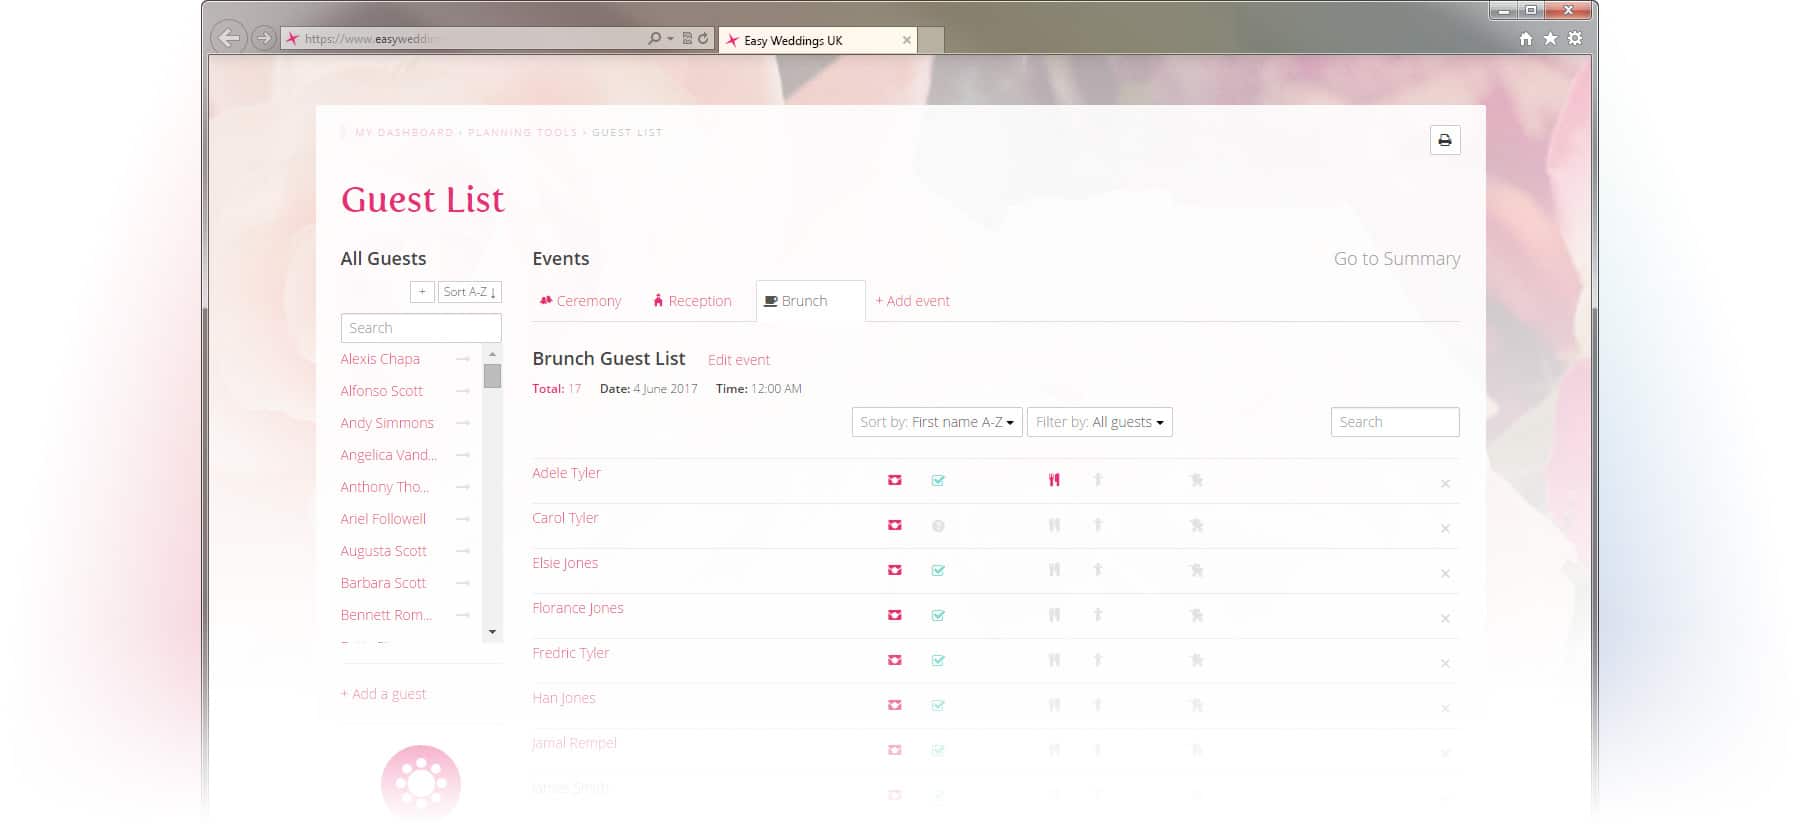Screen dimensions: 1800x826
Task: Toggle RSVP checkbox for Florance Jones
Action: point(938,615)
